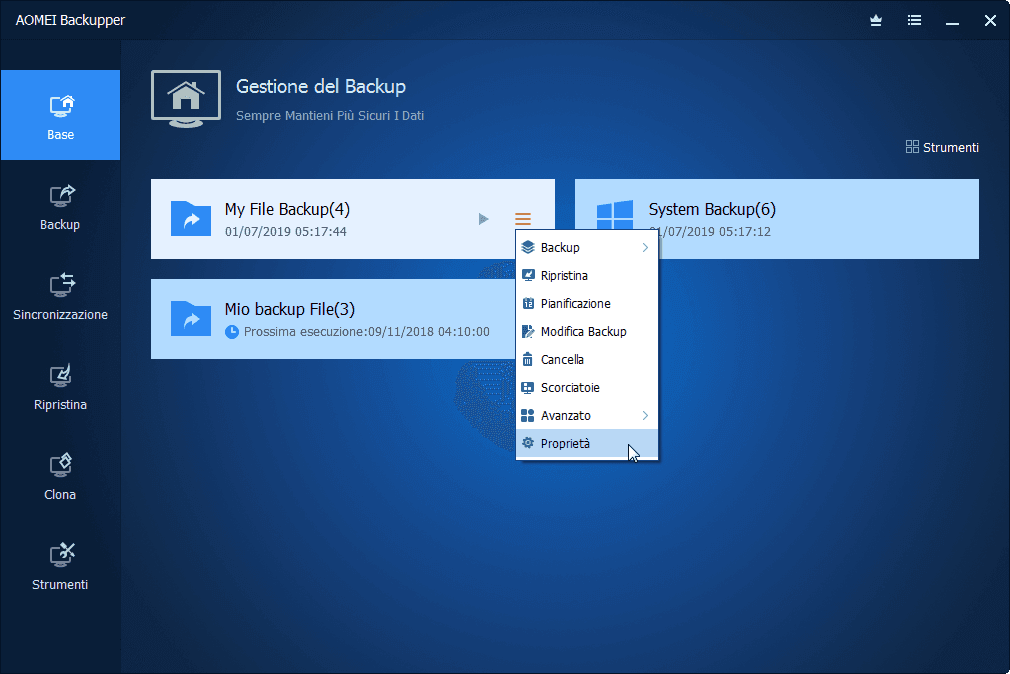Click the calendar icon beside Pianificazione
Viewport: 1010px width, 674px height.
[528, 303]
